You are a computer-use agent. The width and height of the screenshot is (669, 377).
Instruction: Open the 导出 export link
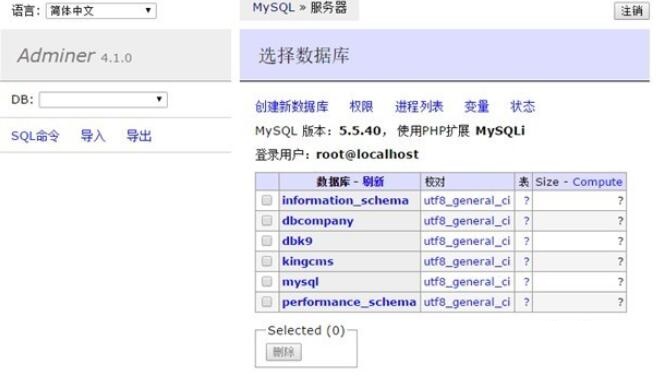pos(139,136)
